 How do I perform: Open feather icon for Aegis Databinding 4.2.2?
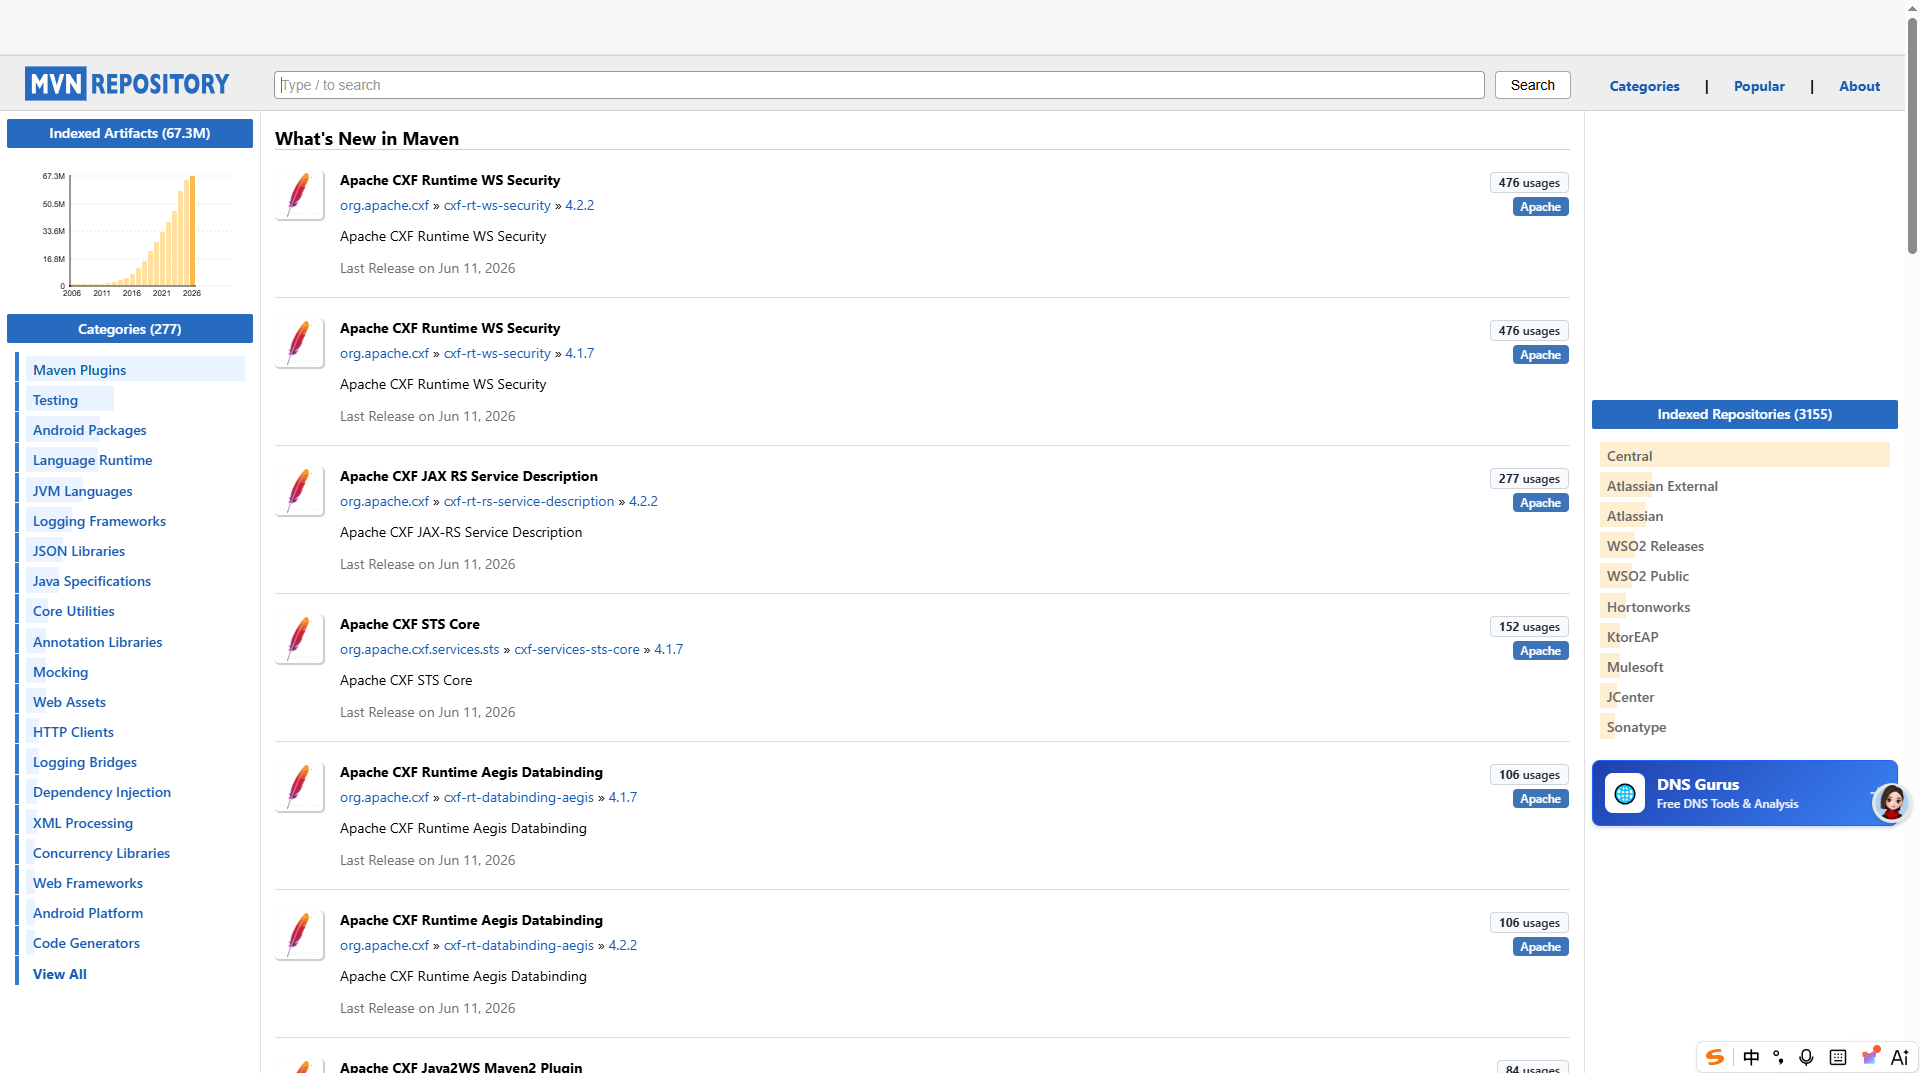[x=299, y=935]
